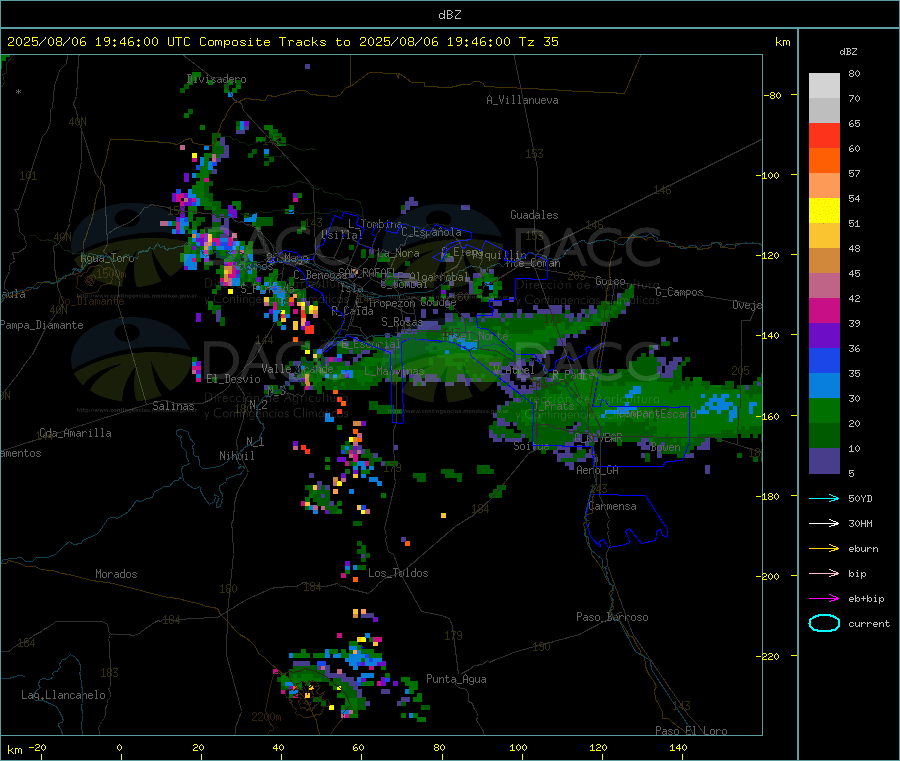Click the red storm cell near R_Caida
This screenshot has width=900, height=761.
[309, 329]
